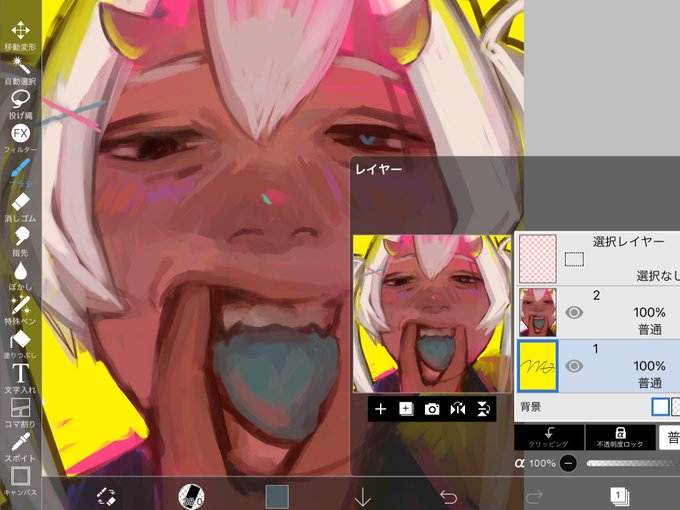Tap the down arrow in bottom bar
This screenshot has height=510, width=680.
[363, 497]
